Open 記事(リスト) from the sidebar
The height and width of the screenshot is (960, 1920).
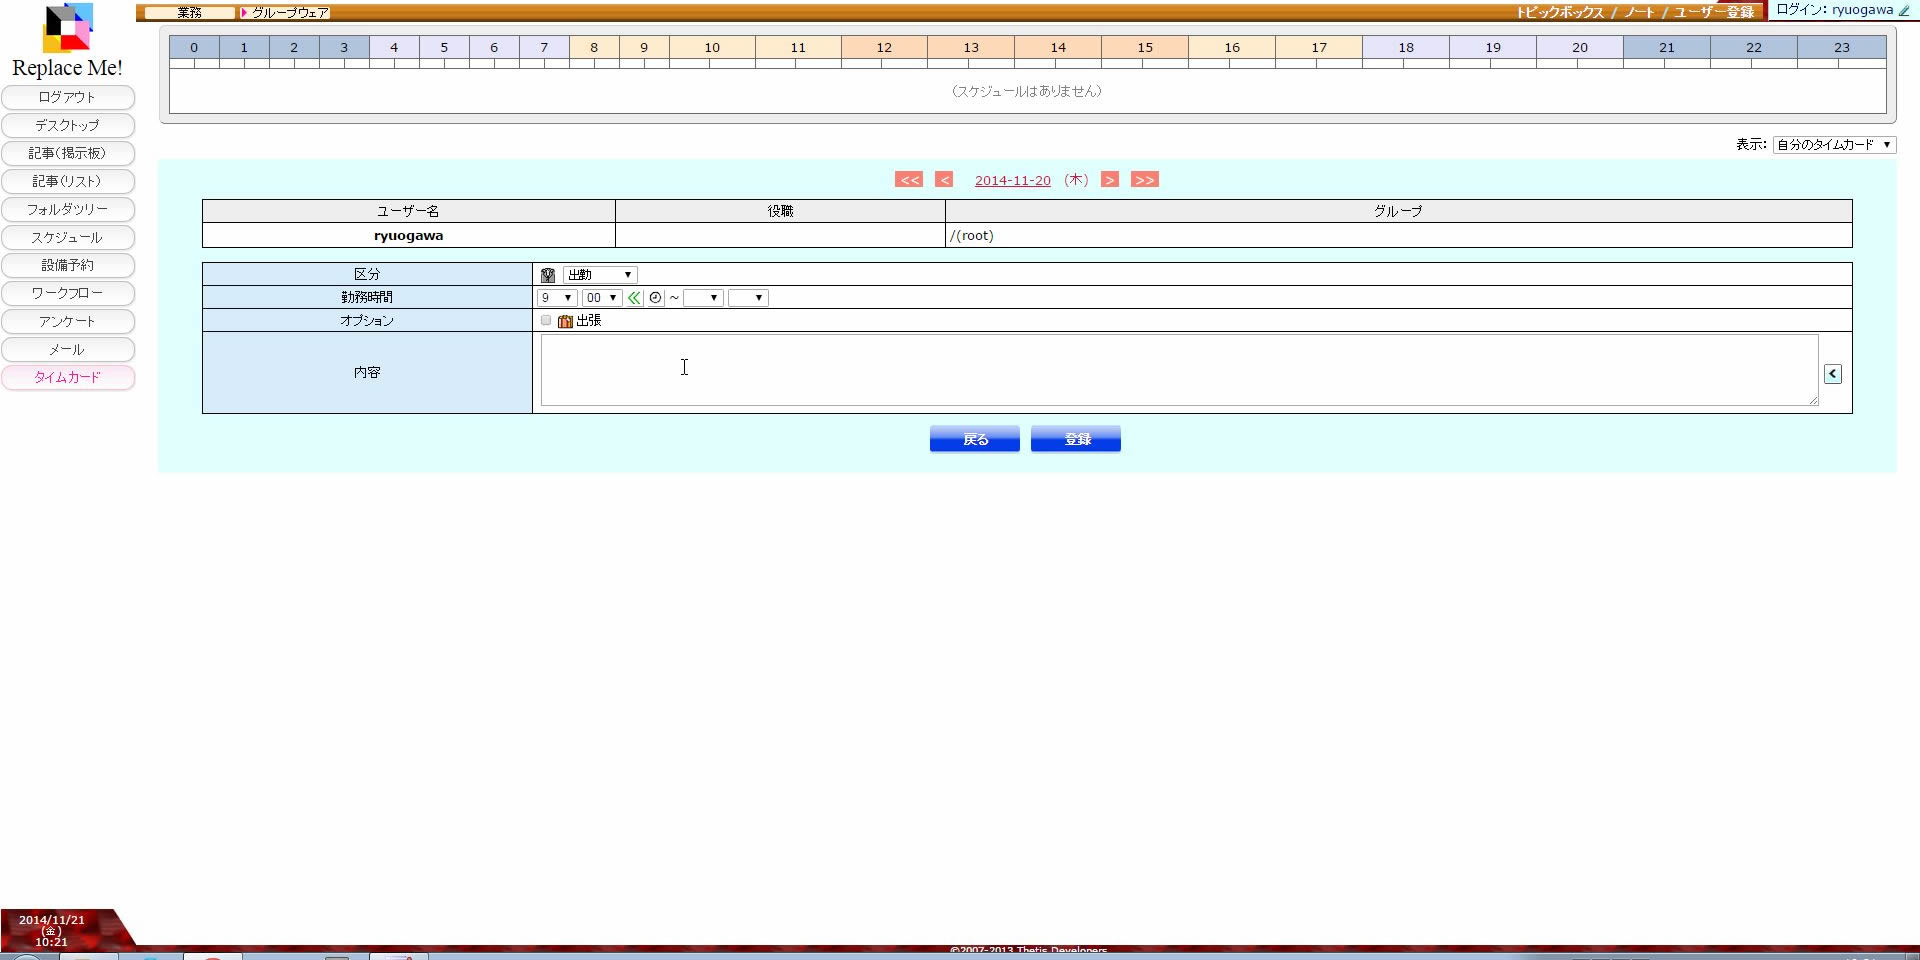tap(68, 181)
